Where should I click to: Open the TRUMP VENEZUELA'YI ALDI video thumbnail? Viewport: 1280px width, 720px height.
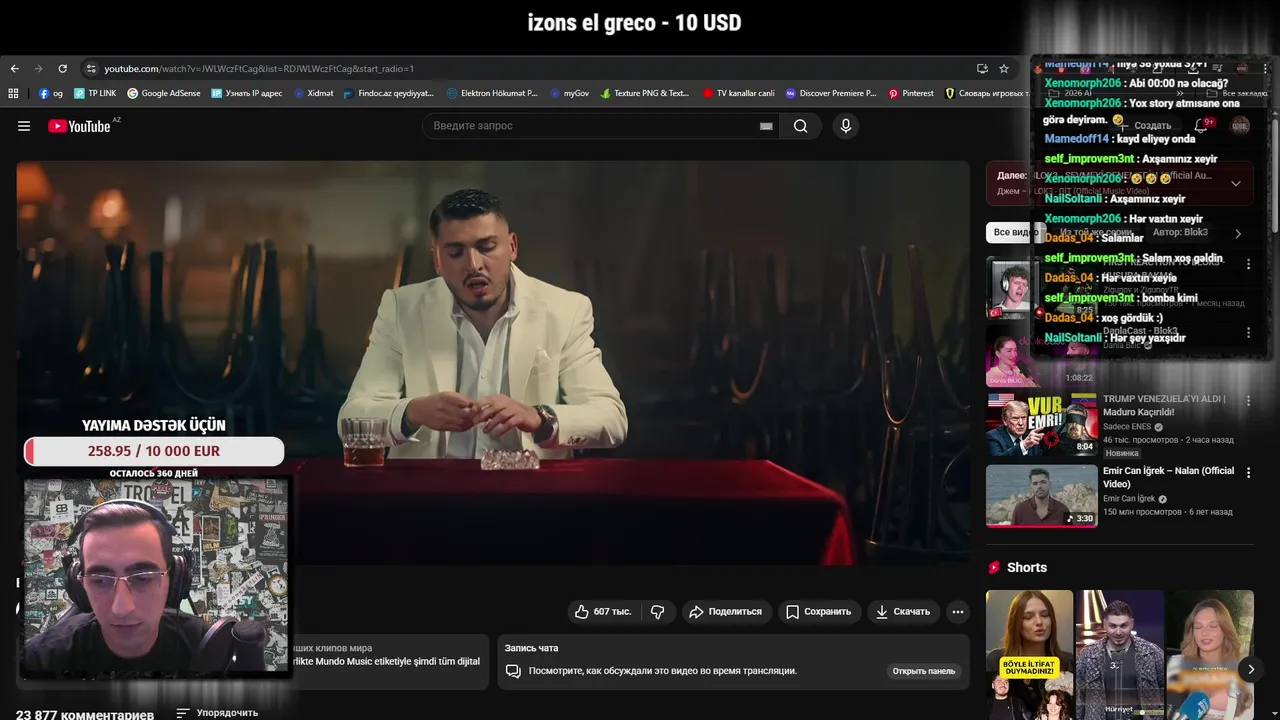pos(1041,424)
